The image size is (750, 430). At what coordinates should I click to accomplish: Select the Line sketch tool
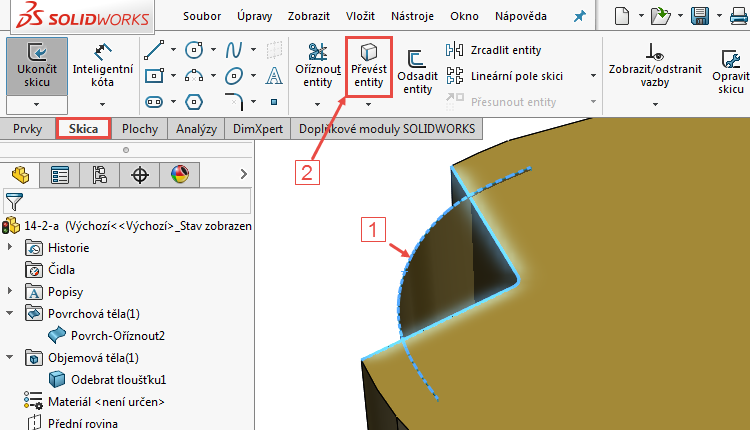click(154, 50)
